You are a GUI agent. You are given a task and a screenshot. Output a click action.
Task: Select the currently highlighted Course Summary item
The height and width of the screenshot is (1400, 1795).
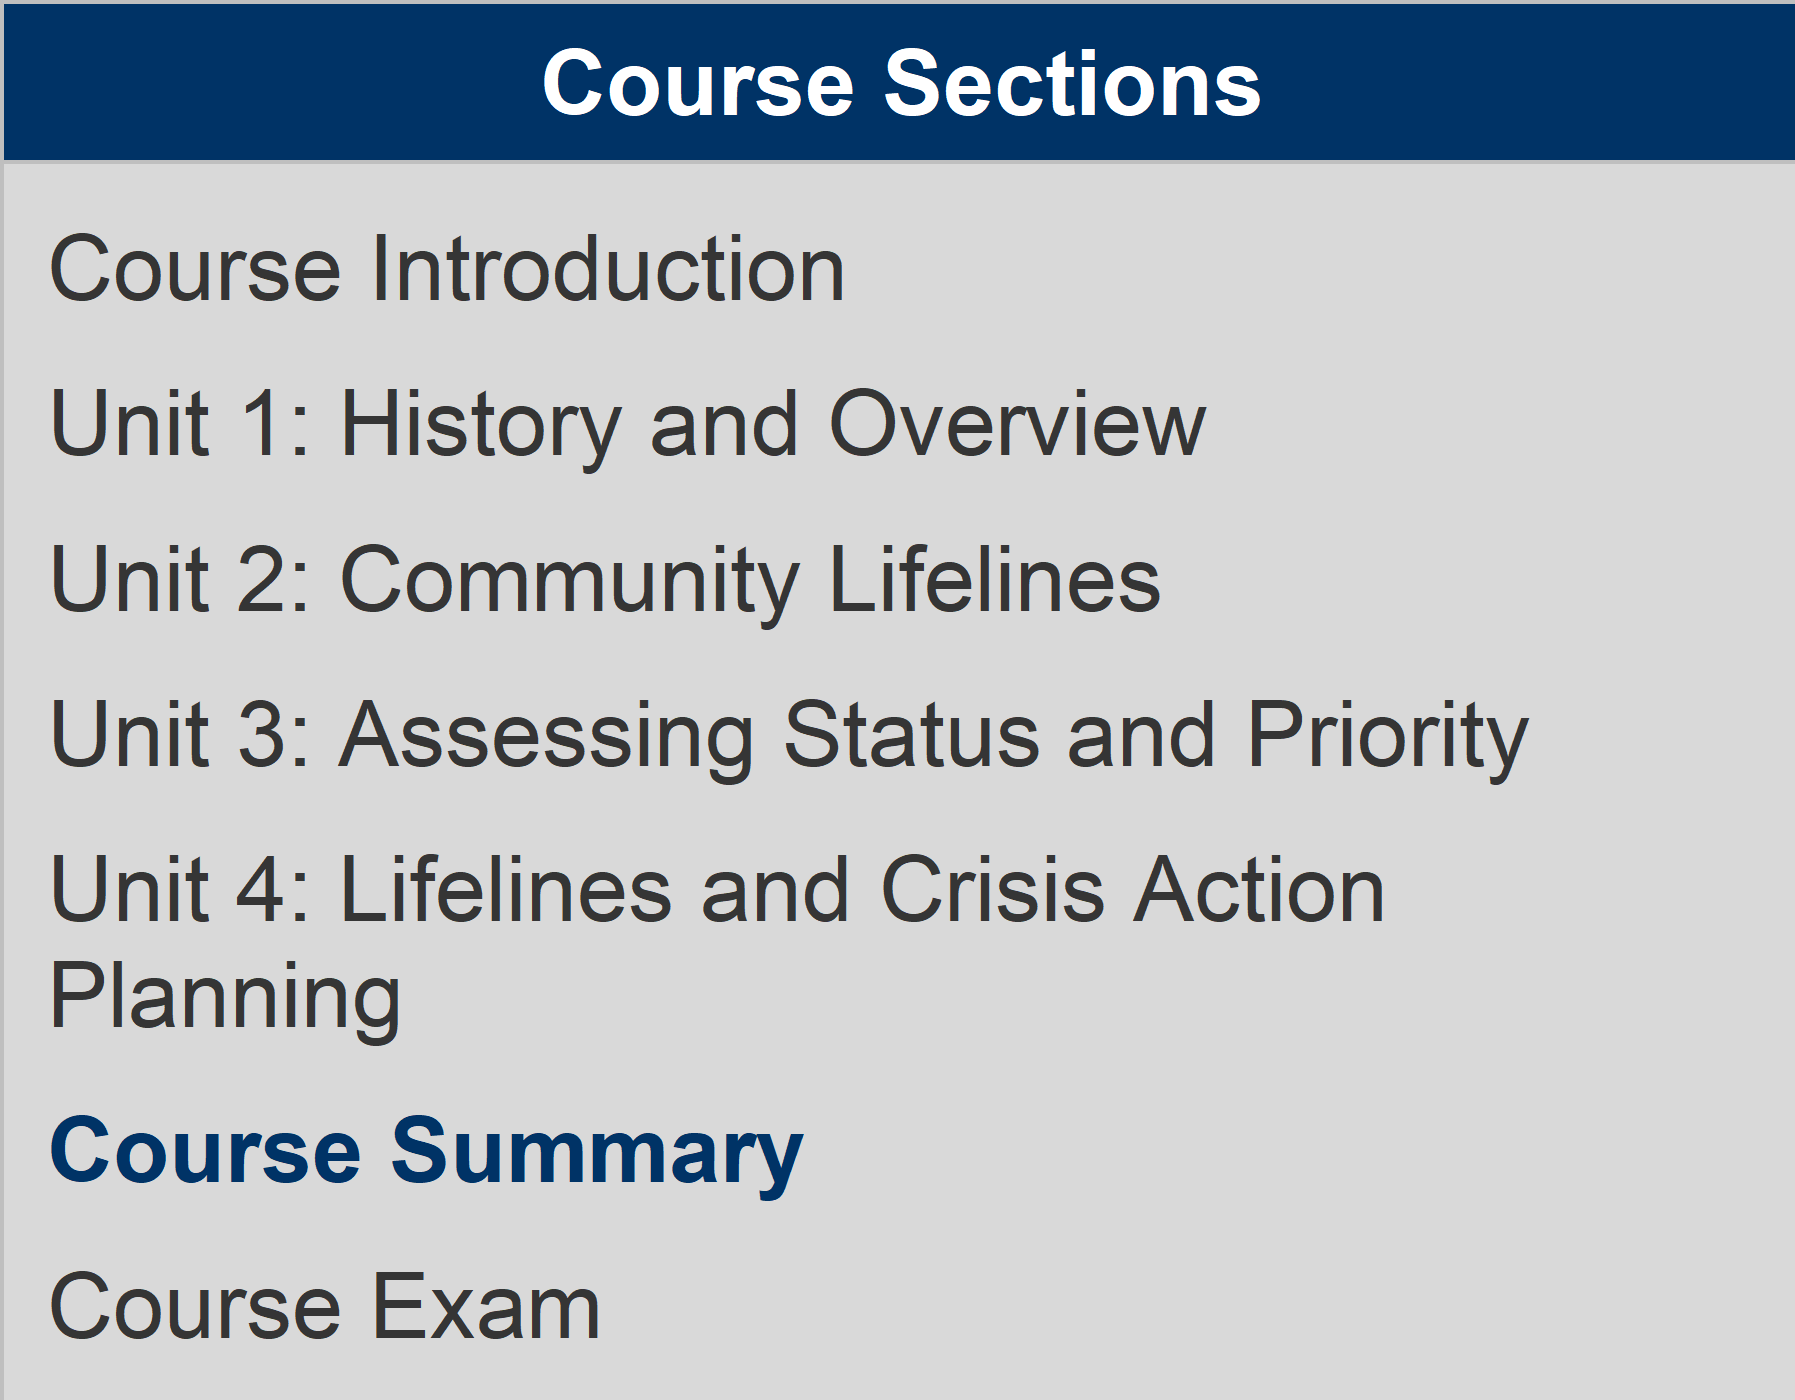(x=424, y=1150)
